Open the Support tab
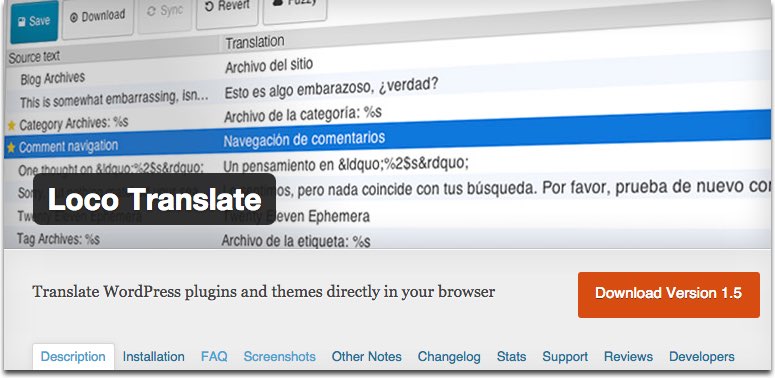This screenshot has height=378, width=775. coord(565,357)
